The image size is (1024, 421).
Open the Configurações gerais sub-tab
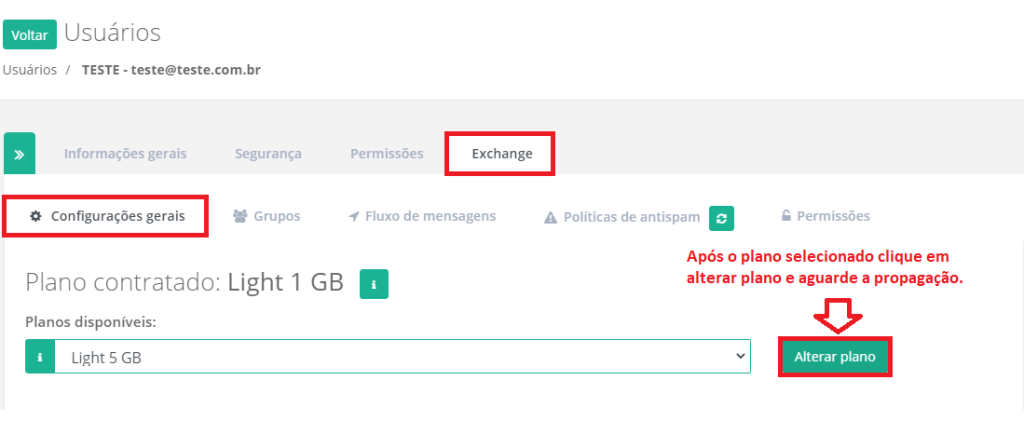(108, 216)
